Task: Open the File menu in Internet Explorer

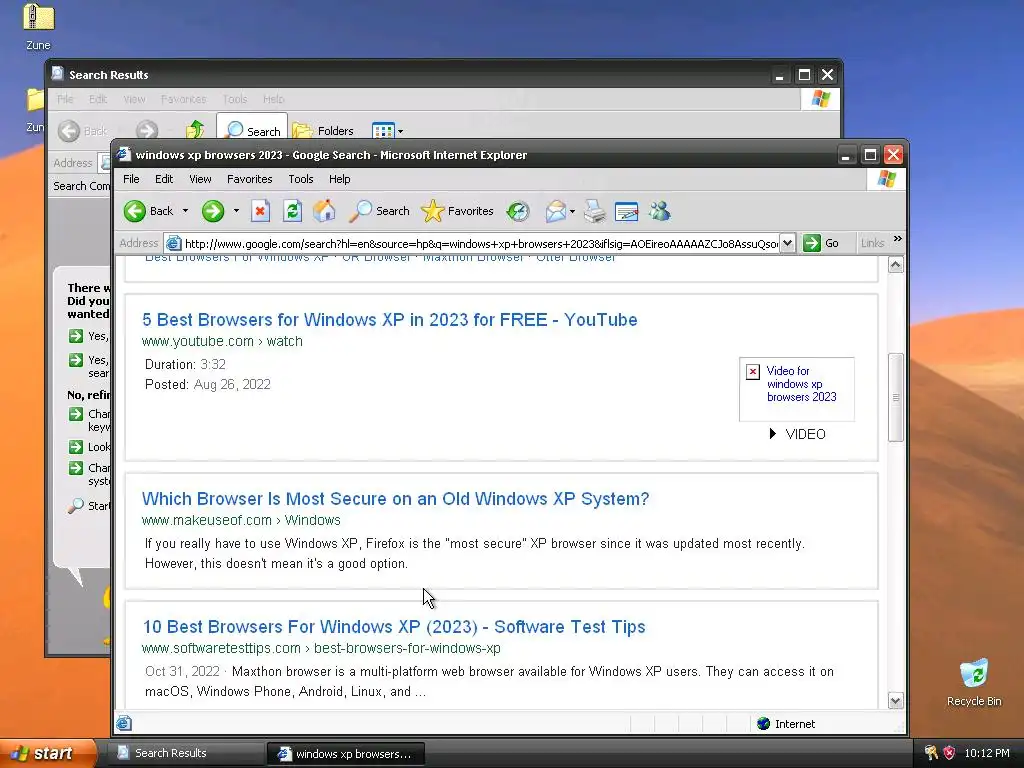Action: [131, 179]
